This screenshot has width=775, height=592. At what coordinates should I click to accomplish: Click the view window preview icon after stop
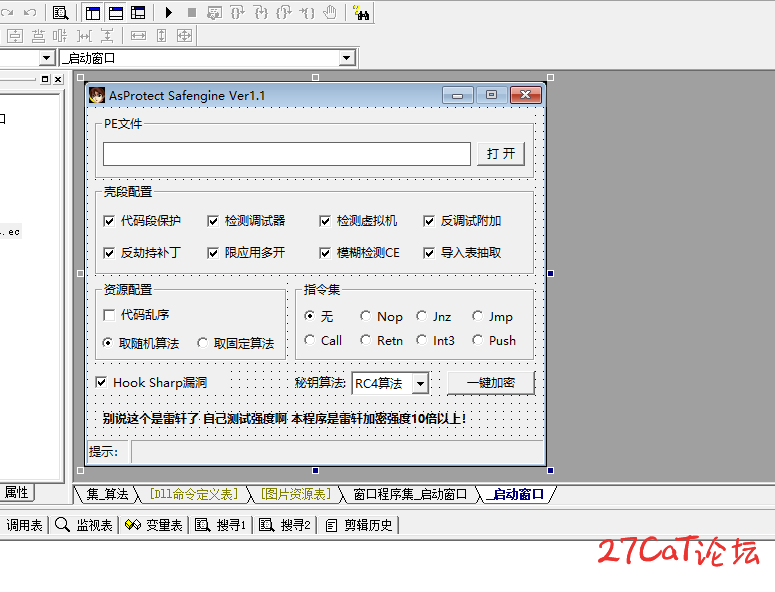pyautogui.click(x=215, y=12)
